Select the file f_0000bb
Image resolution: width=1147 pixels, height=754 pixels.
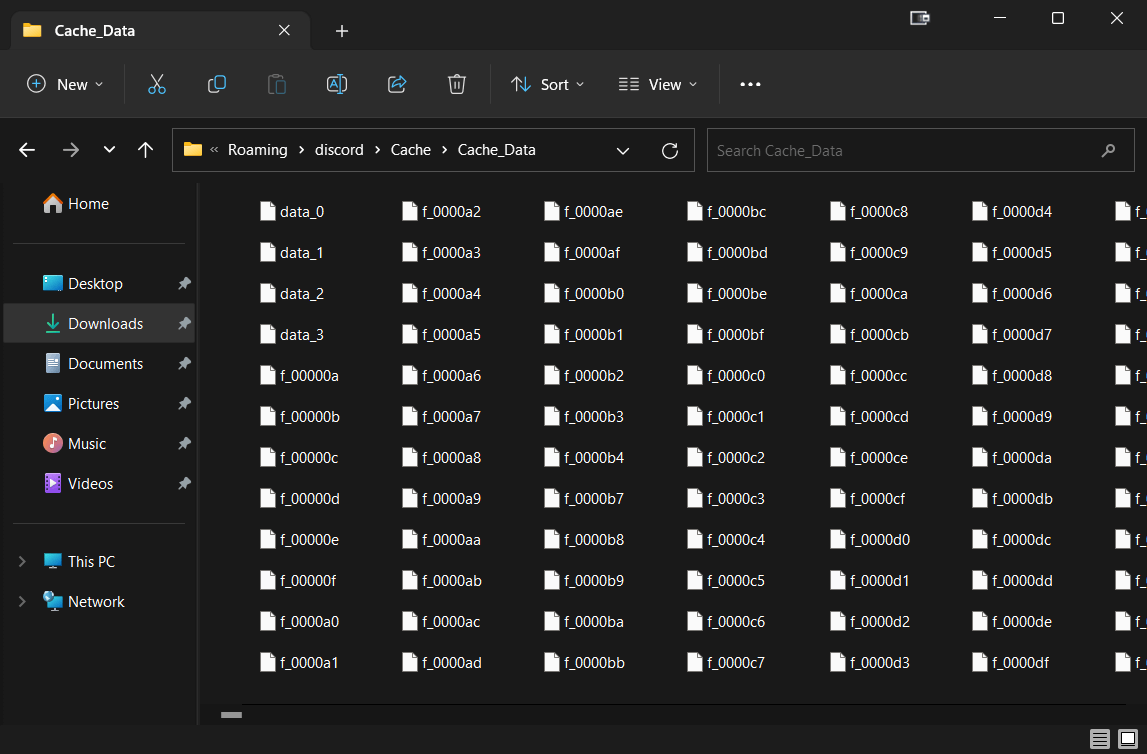[x=584, y=663]
